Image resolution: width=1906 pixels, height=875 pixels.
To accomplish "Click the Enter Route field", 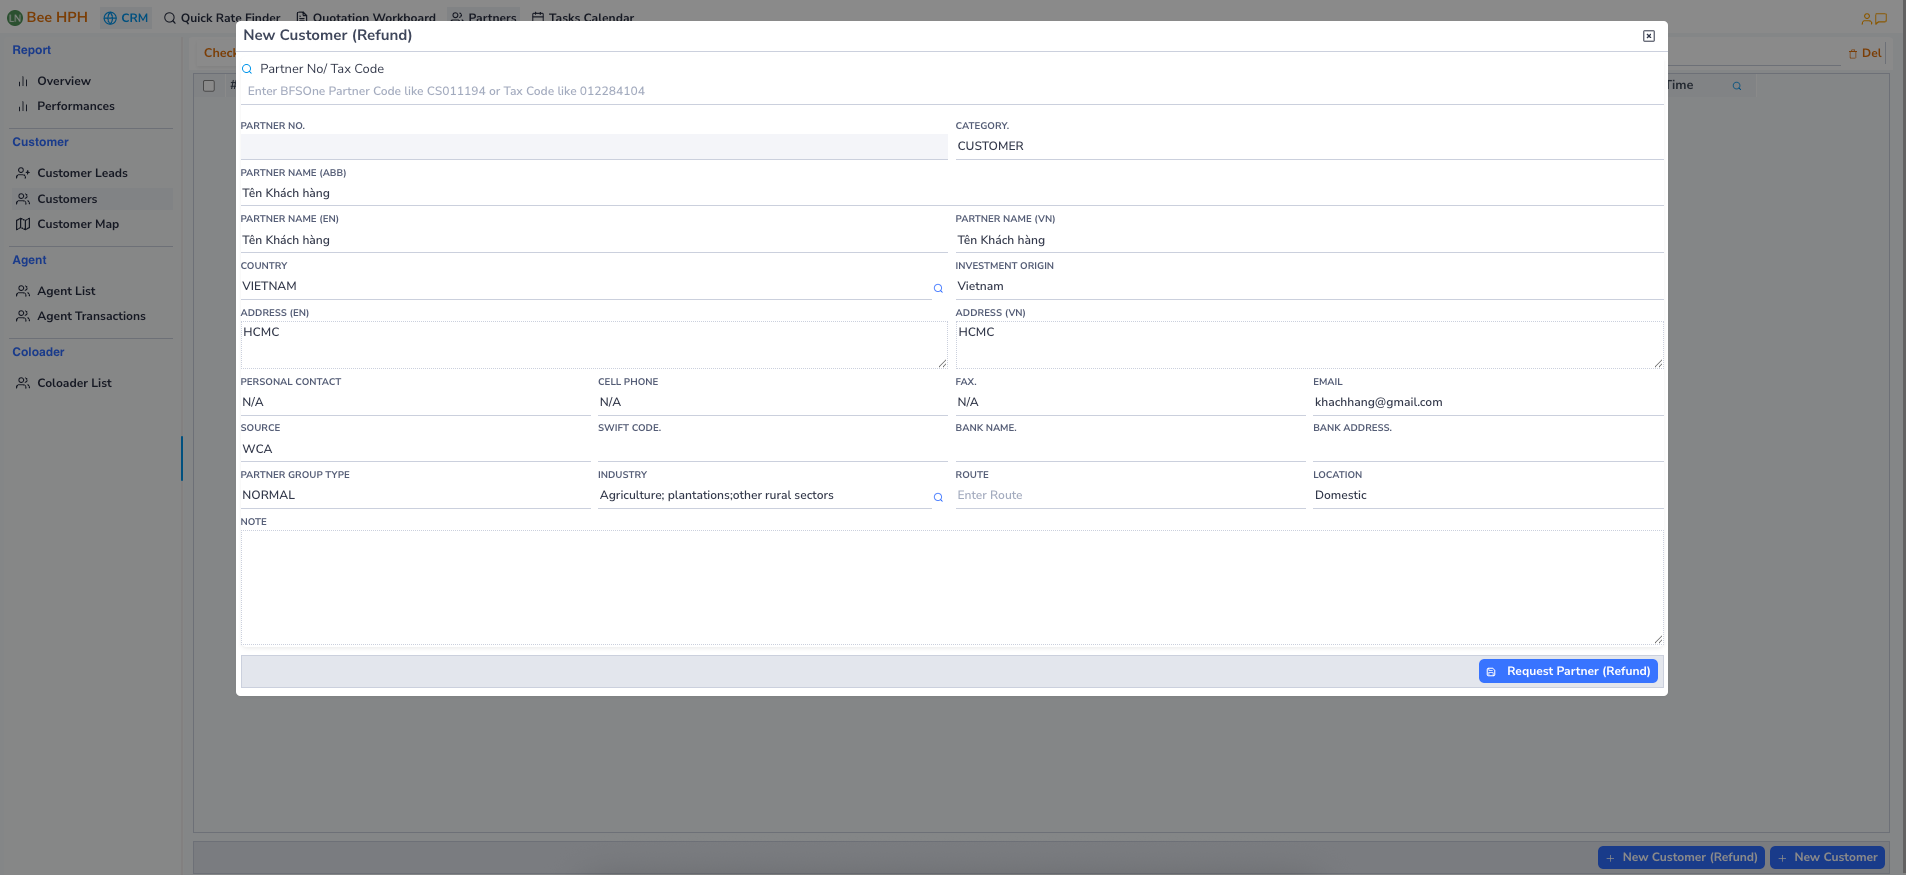I will [1130, 496].
